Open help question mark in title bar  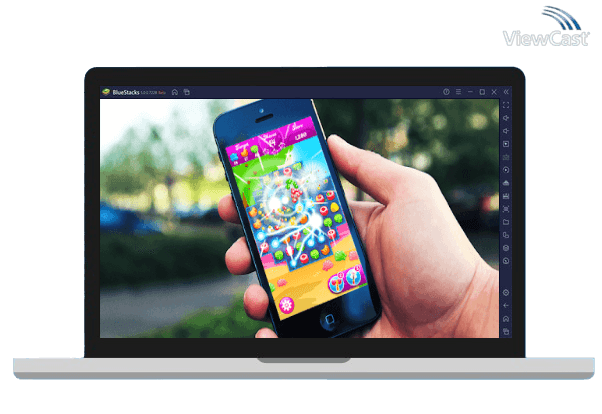(x=446, y=92)
